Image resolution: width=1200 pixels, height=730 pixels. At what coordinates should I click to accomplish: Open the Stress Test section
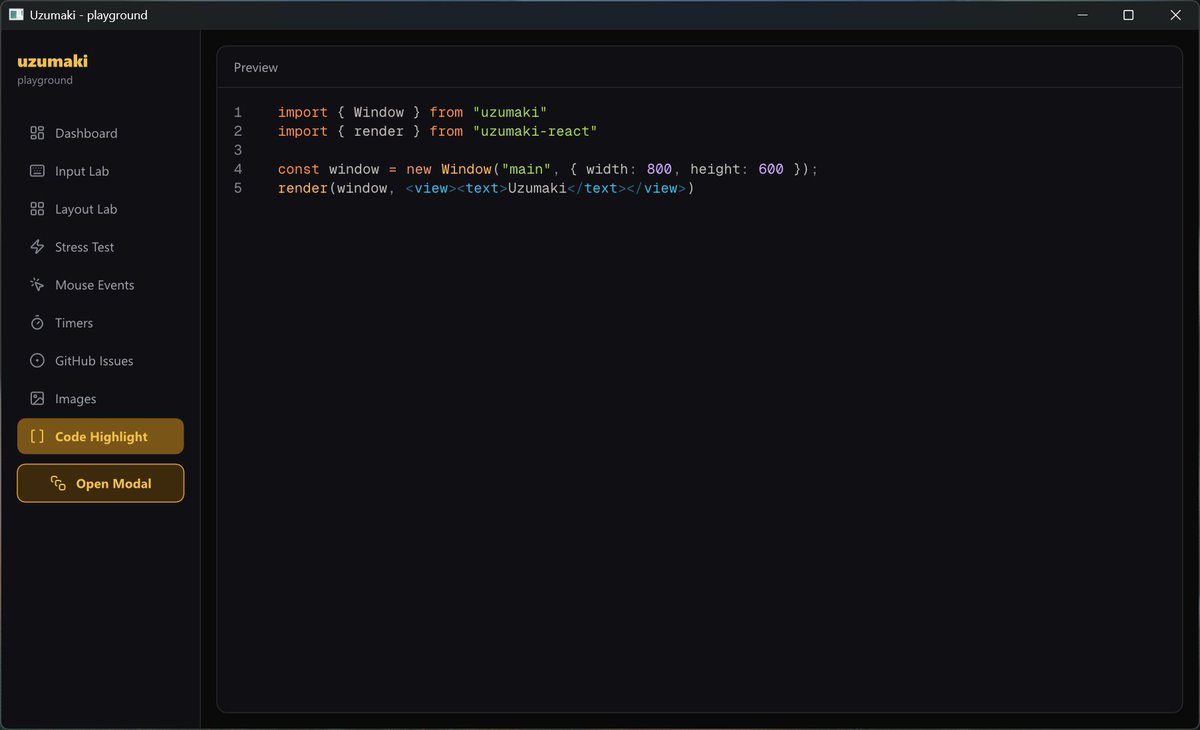(x=100, y=247)
